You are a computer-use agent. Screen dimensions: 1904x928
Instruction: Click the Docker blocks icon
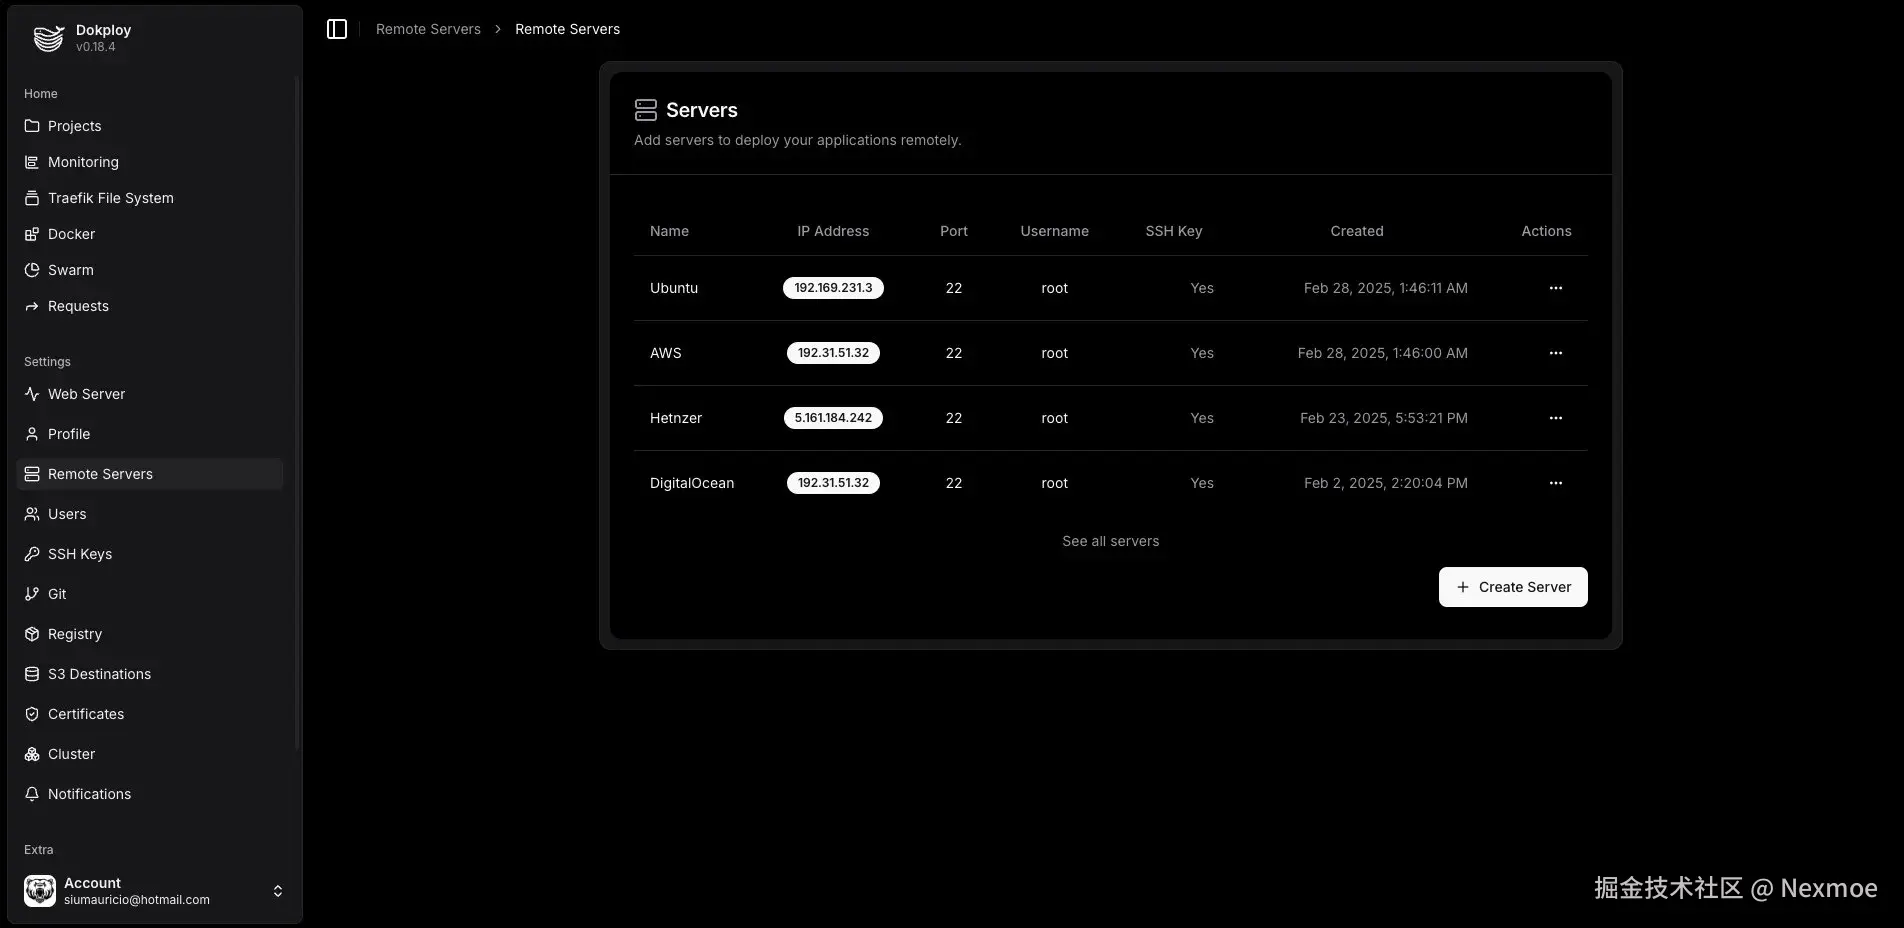click(x=32, y=234)
